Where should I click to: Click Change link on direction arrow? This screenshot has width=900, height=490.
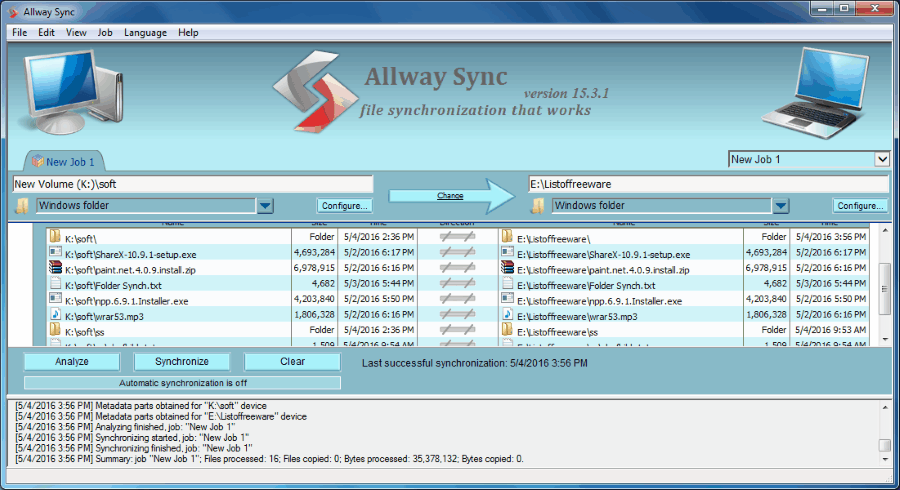(x=450, y=196)
